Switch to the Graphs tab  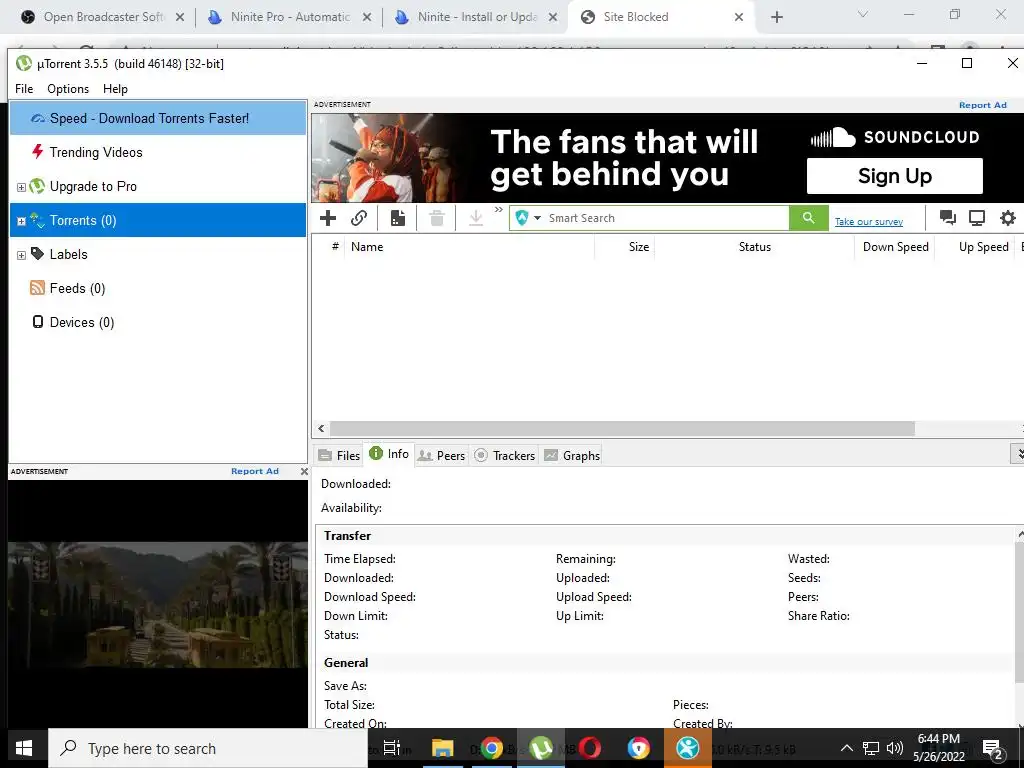(572, 455)
